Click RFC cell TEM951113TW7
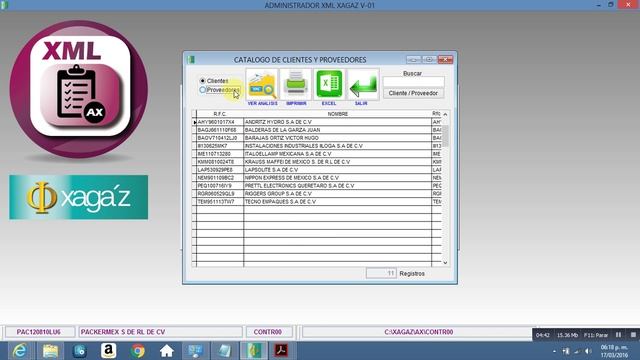Viewport: 640px width, 360px height. point(220,202)
